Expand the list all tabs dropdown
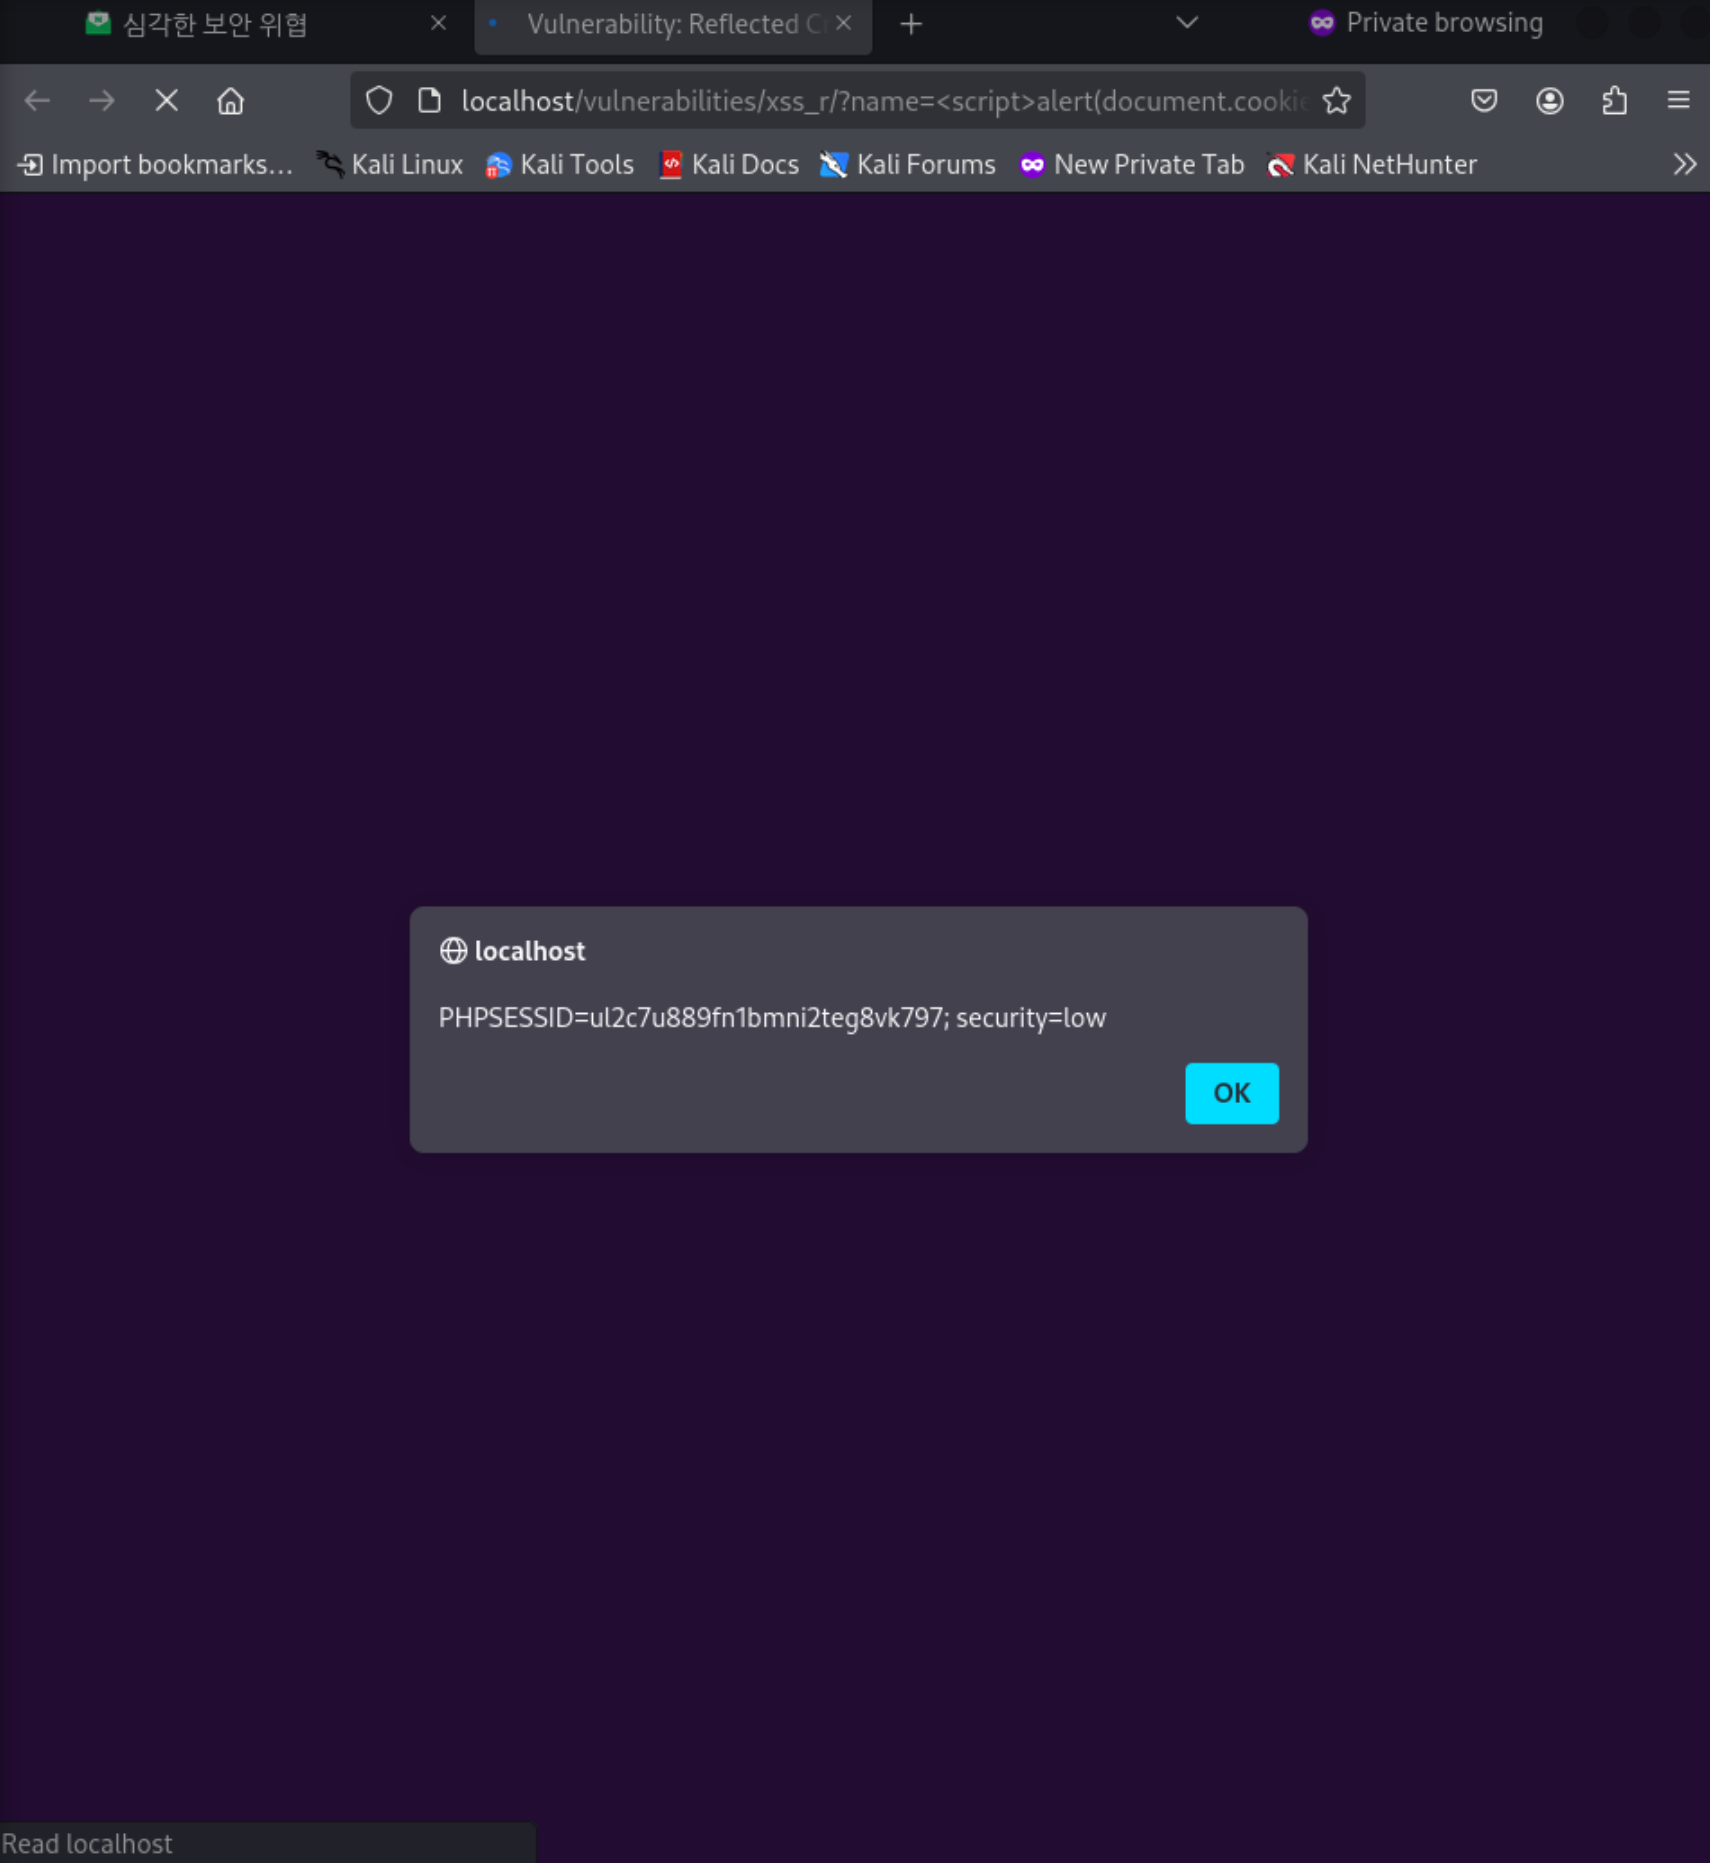 click(x=1187, y=23)
